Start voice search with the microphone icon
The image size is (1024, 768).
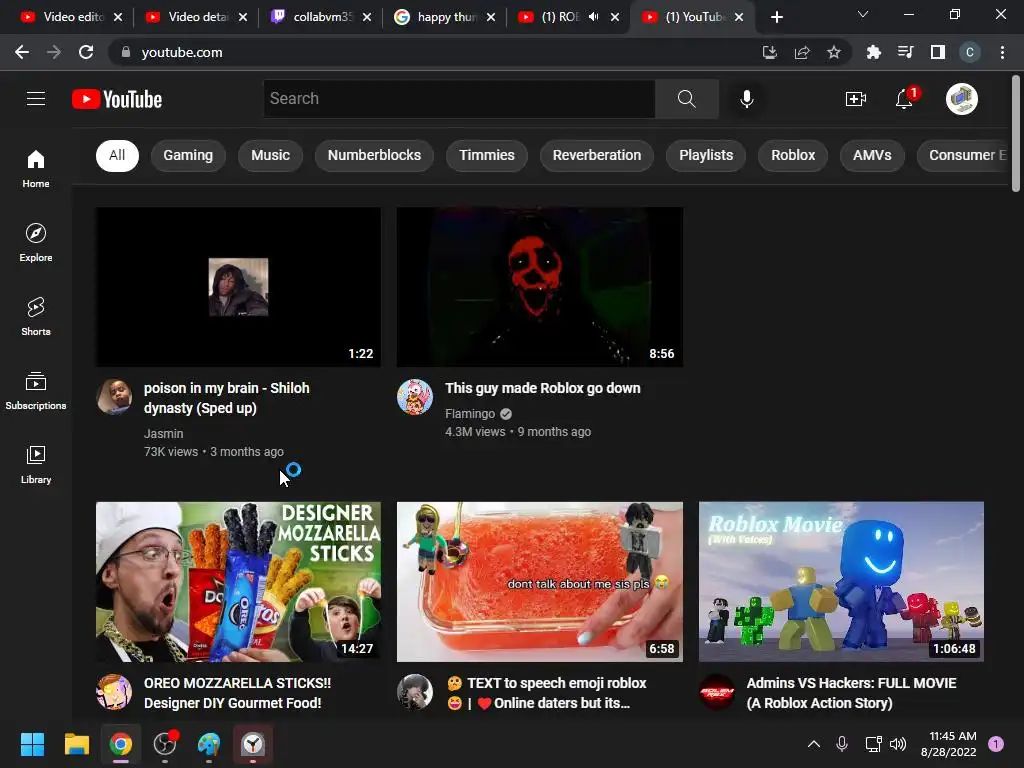tap(746, 99)
